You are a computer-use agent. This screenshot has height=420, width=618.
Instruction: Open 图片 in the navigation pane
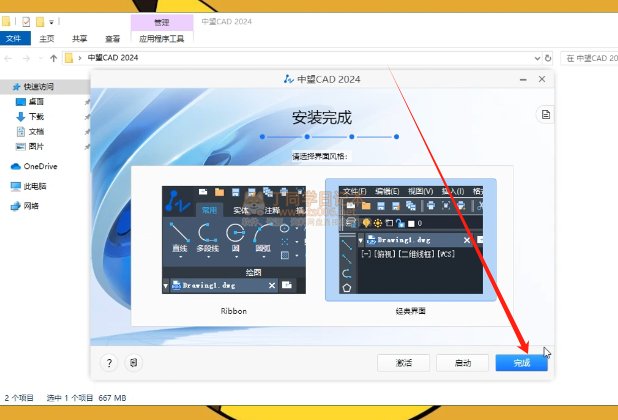point(36,147)
